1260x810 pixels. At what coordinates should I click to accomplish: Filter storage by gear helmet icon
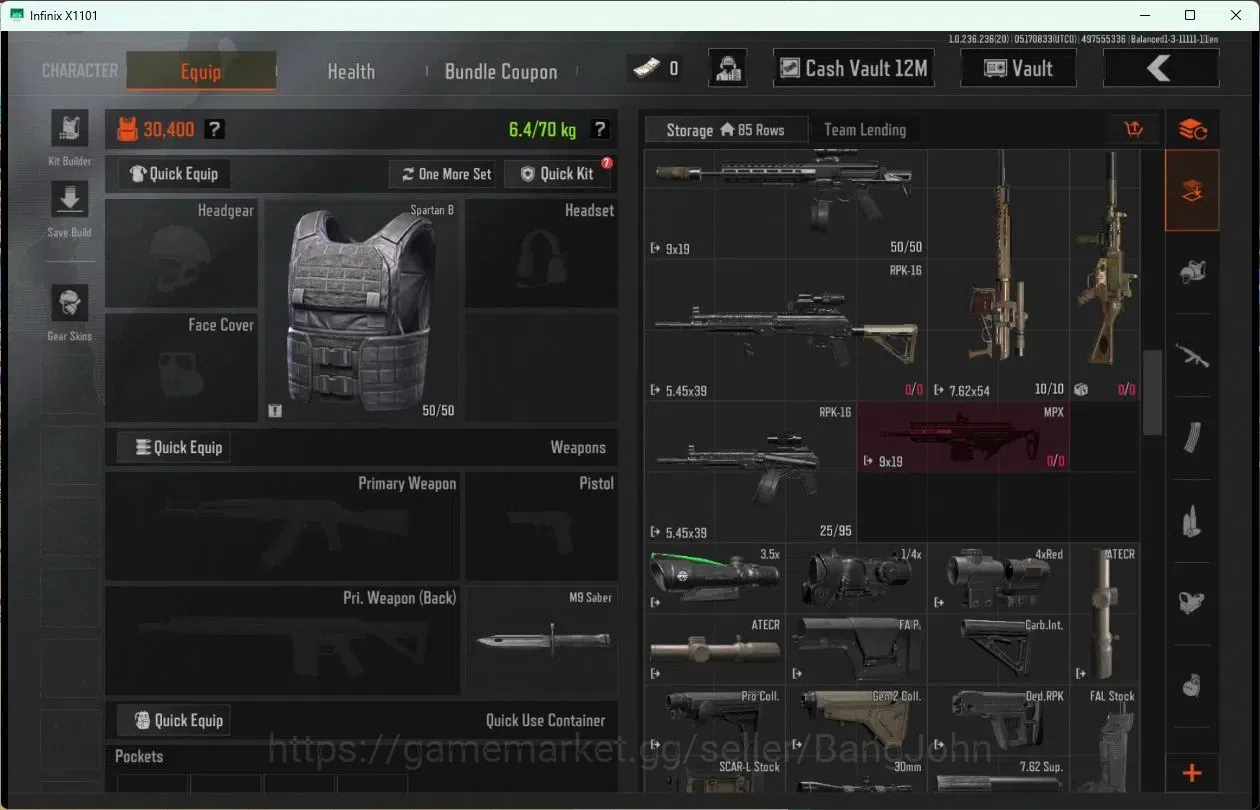(1192, 272)
